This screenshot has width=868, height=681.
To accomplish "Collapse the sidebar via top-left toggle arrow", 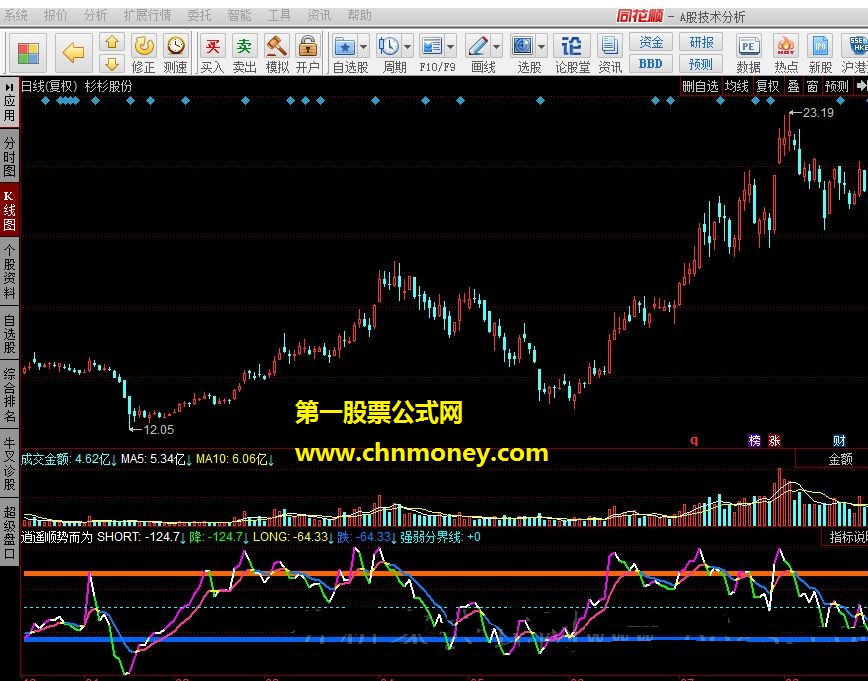I will (x=9, y=87).
